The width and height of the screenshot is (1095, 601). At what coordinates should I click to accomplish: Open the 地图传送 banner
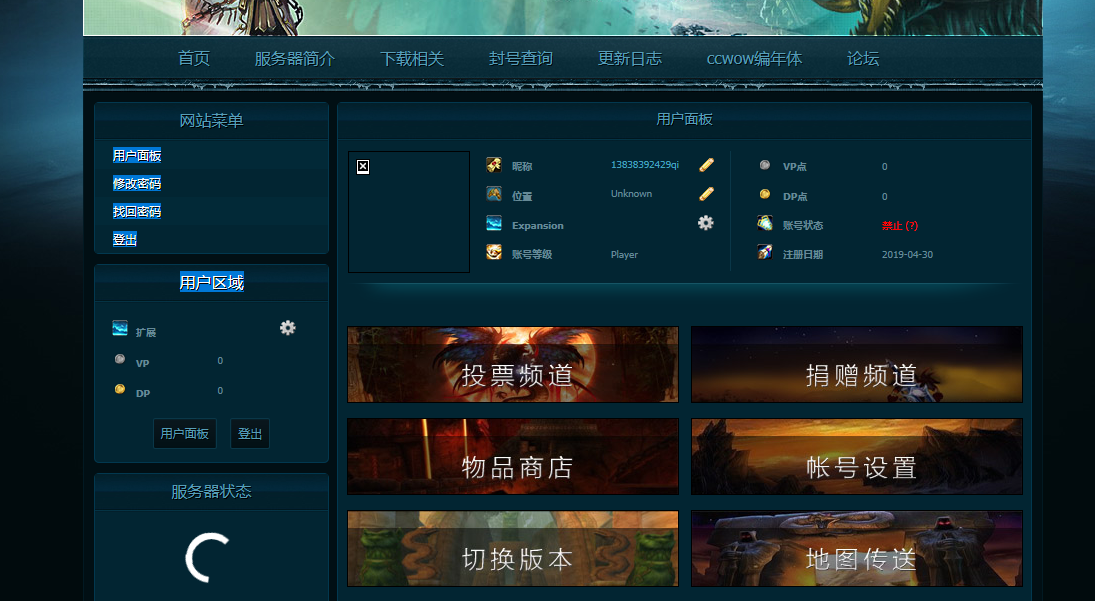(x=856, y=548)
